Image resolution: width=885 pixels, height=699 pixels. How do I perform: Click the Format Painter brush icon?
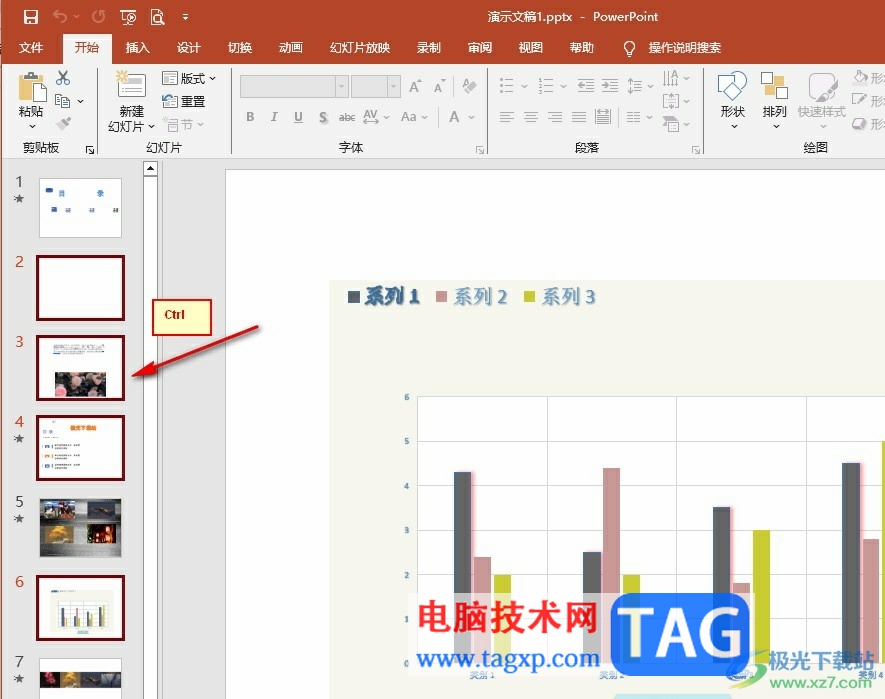[x=63, y=124]
